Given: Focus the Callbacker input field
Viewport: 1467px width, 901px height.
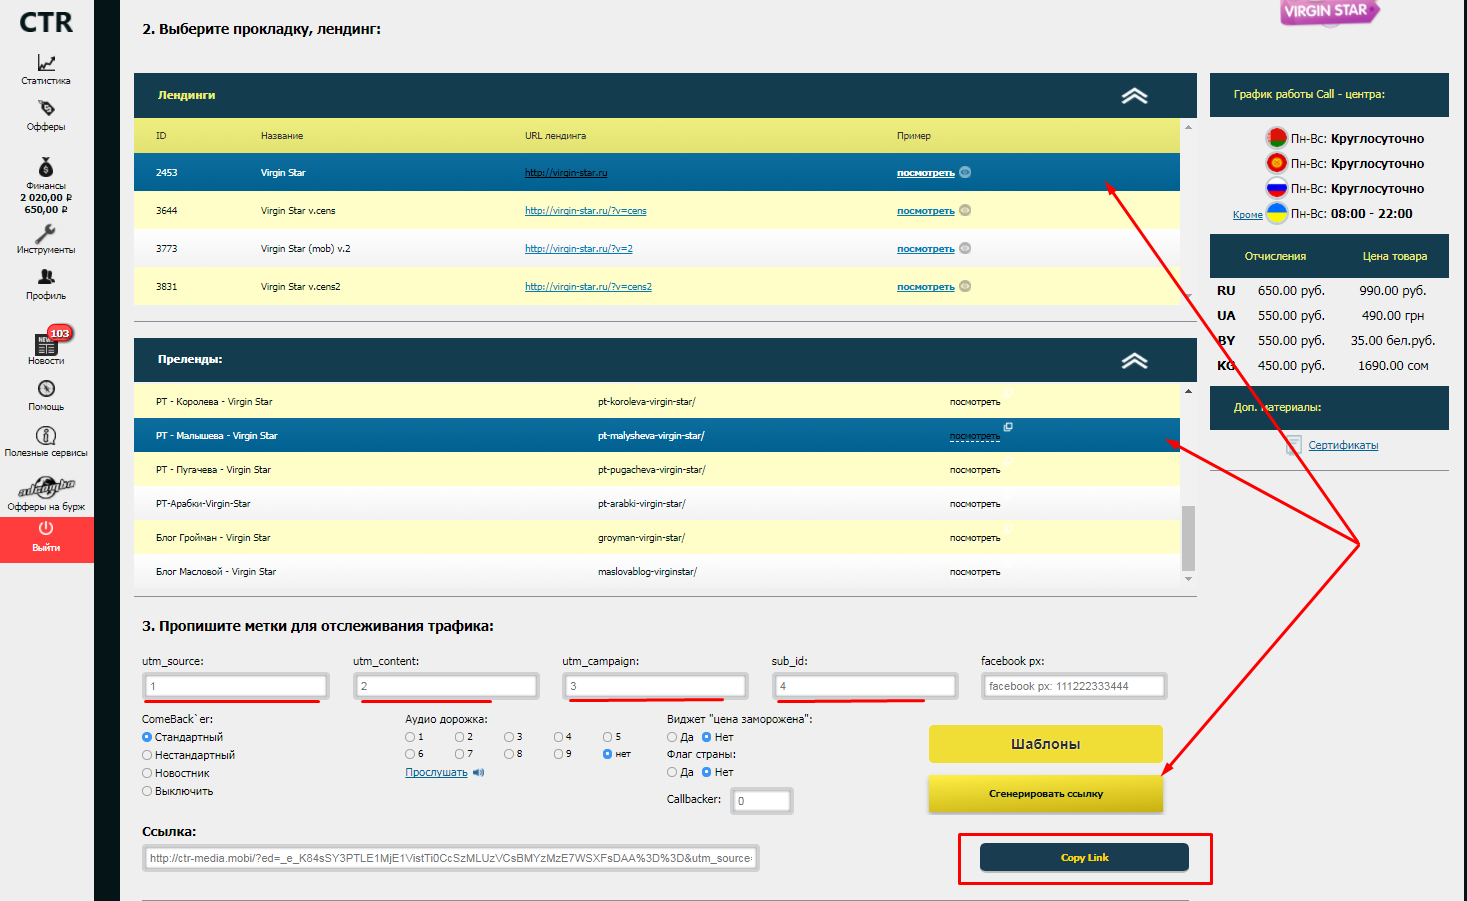Looking at the screenshot, I should point(762,801).
